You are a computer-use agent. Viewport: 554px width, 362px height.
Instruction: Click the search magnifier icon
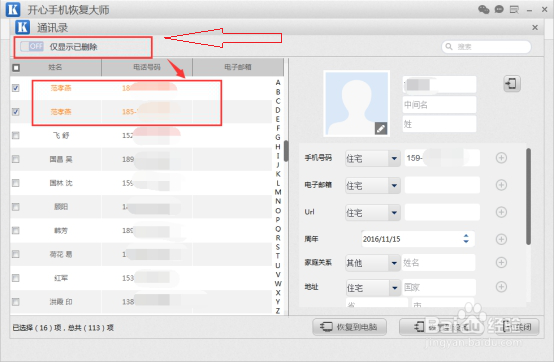point(449,47)
